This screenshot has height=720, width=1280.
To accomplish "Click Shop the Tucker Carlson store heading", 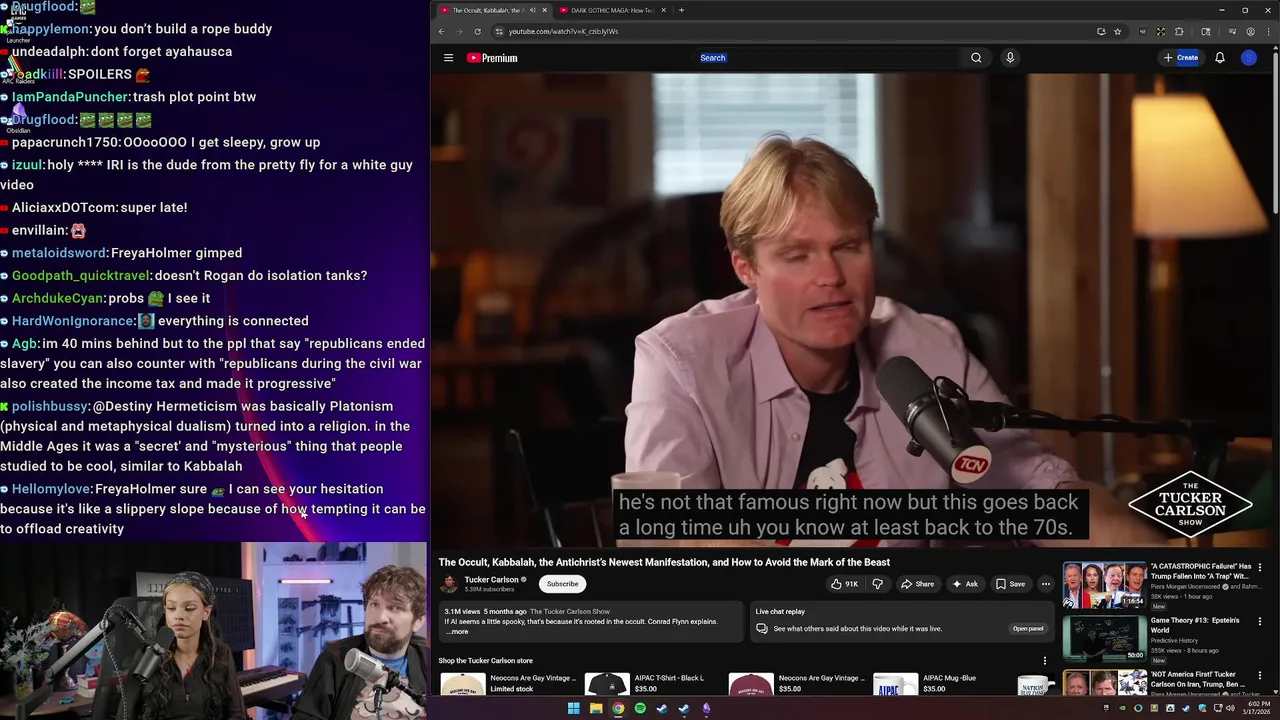I will point(485,661).
